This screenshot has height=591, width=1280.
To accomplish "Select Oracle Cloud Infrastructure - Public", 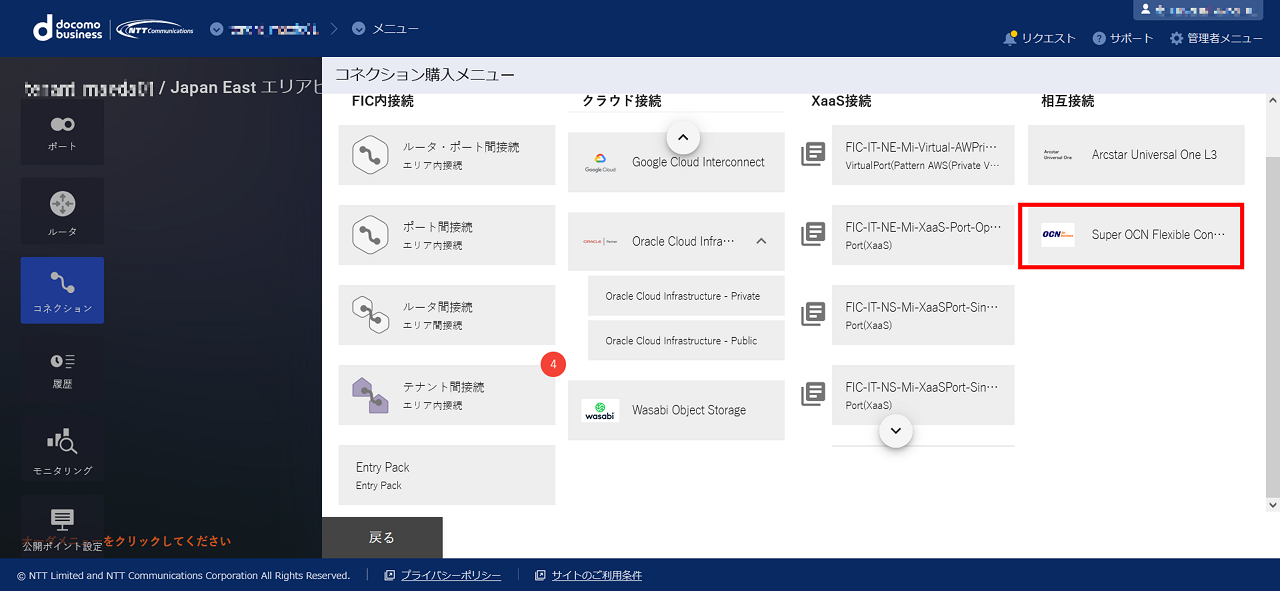I will click(x=682, y=341).
